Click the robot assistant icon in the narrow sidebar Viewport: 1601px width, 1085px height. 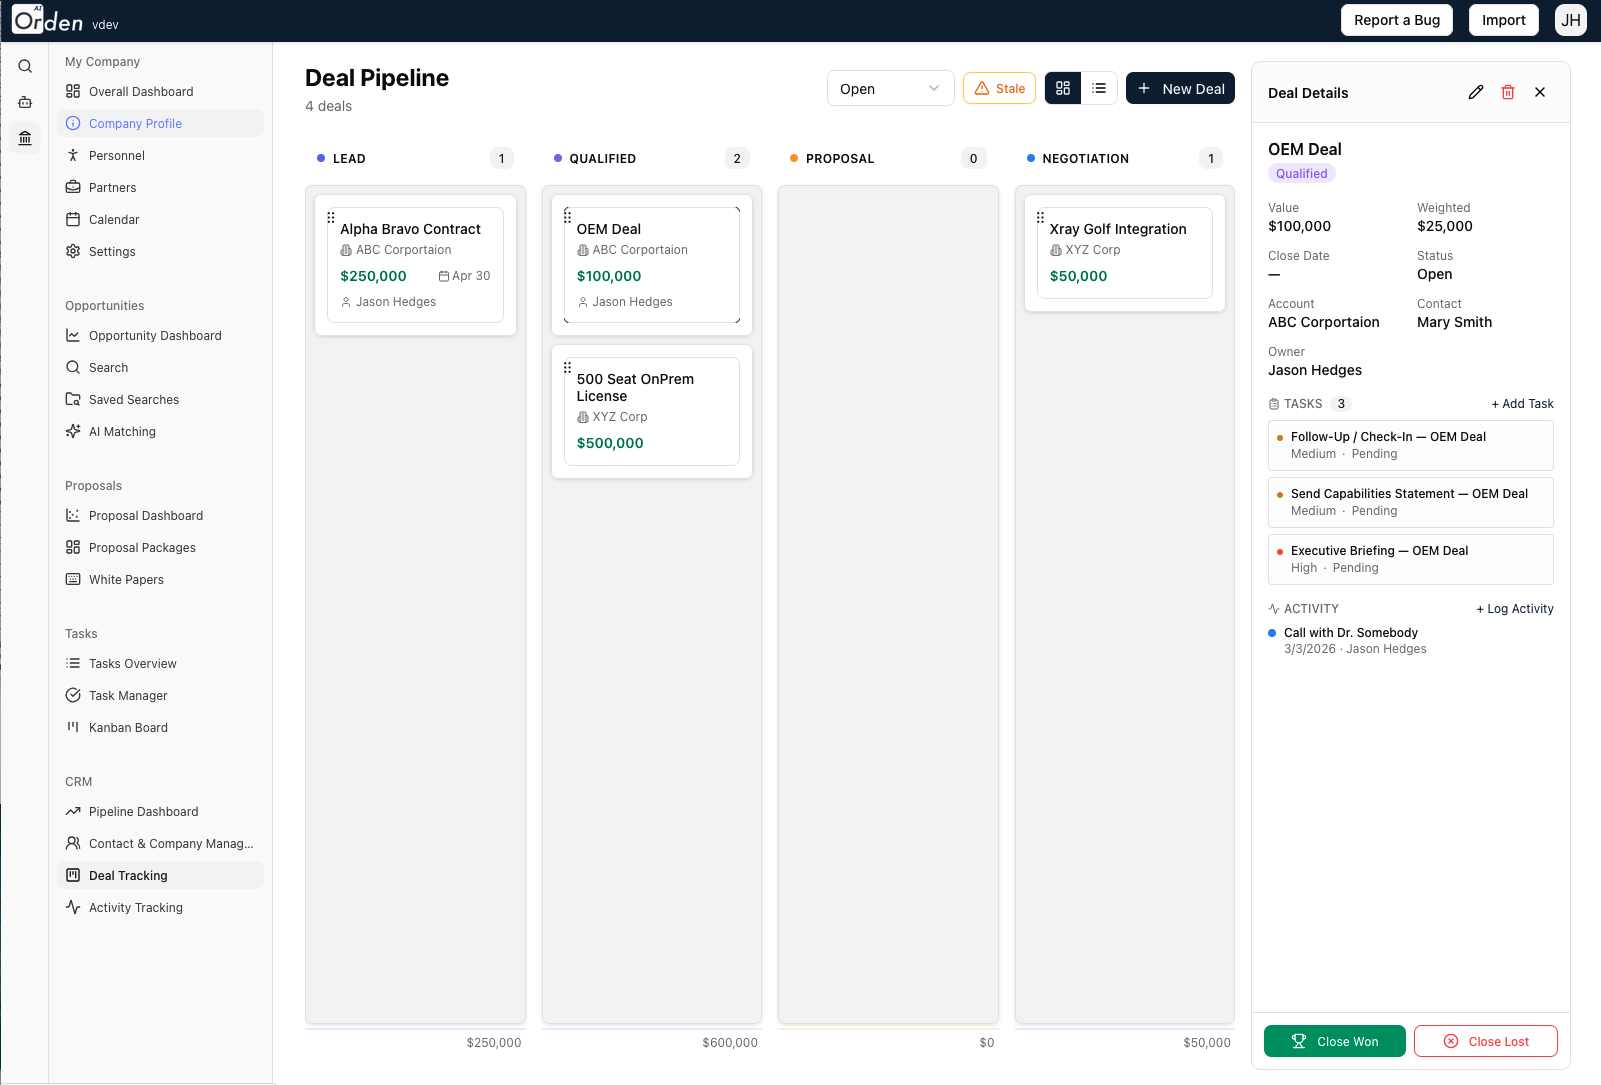coord(24,102)
